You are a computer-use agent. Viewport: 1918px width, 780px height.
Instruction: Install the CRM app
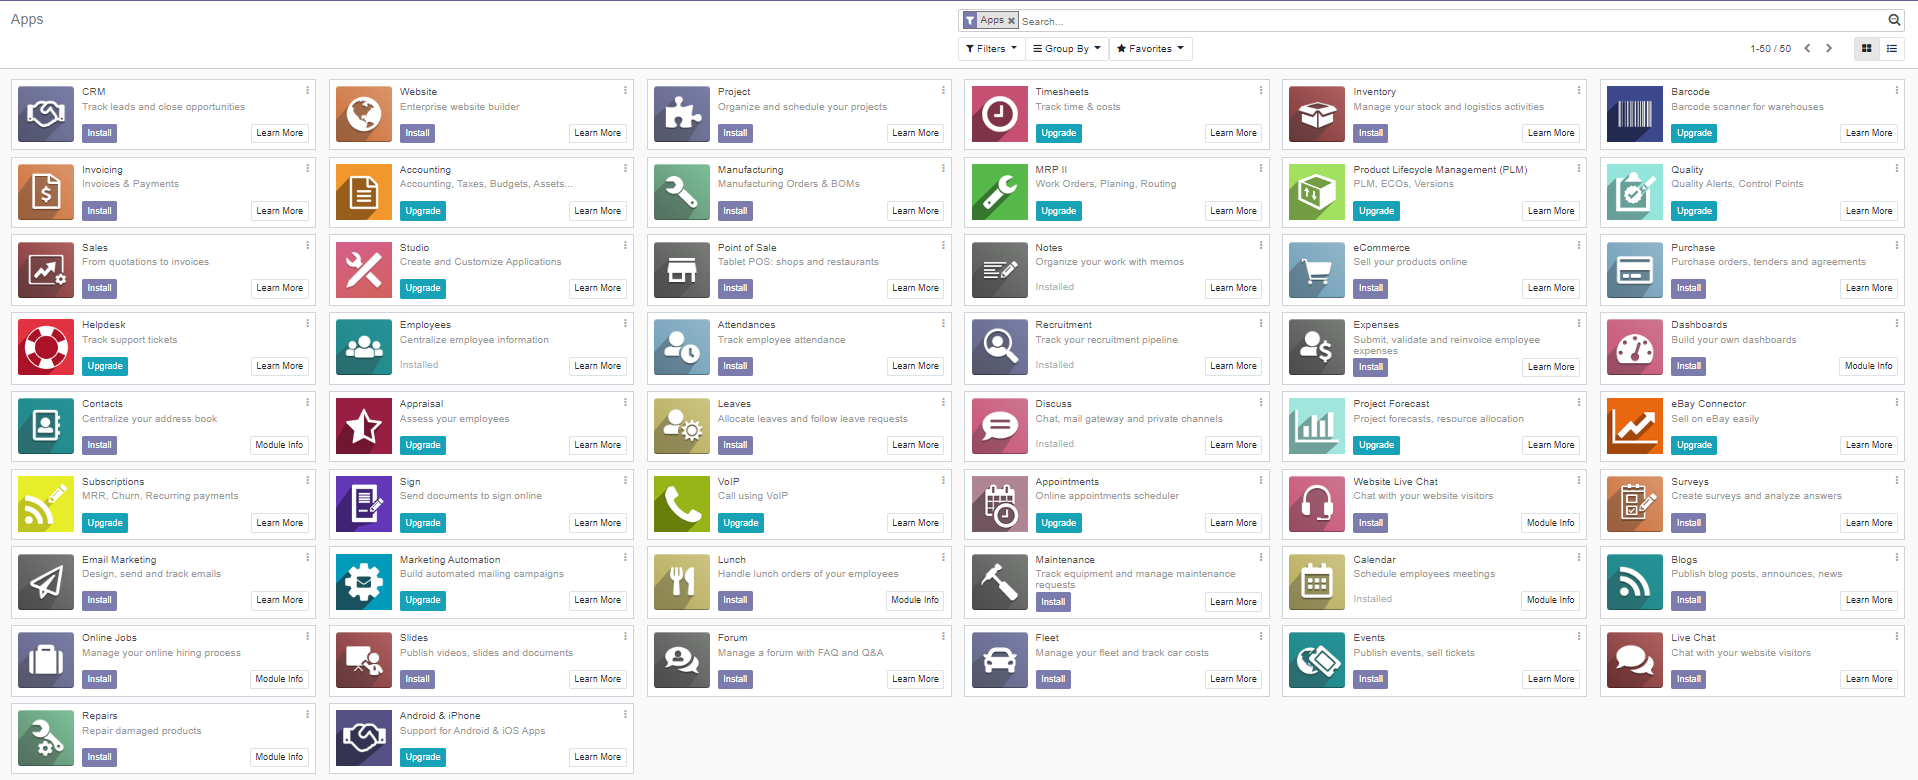point(99,133)
